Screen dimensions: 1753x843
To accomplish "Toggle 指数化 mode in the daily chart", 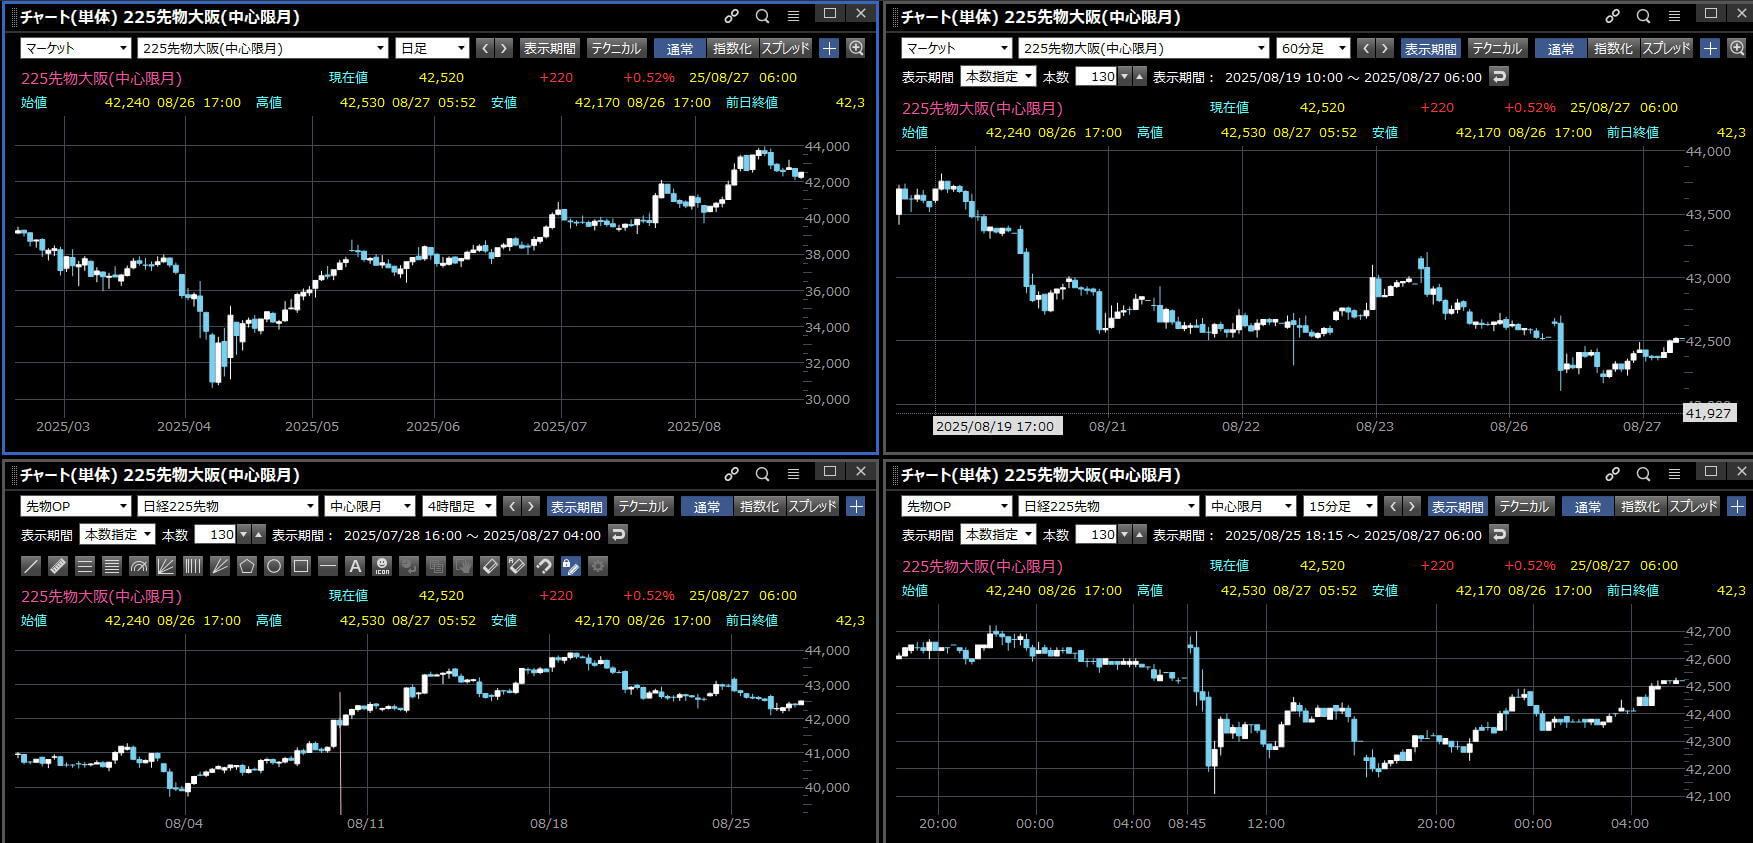I will click(731, 48).
